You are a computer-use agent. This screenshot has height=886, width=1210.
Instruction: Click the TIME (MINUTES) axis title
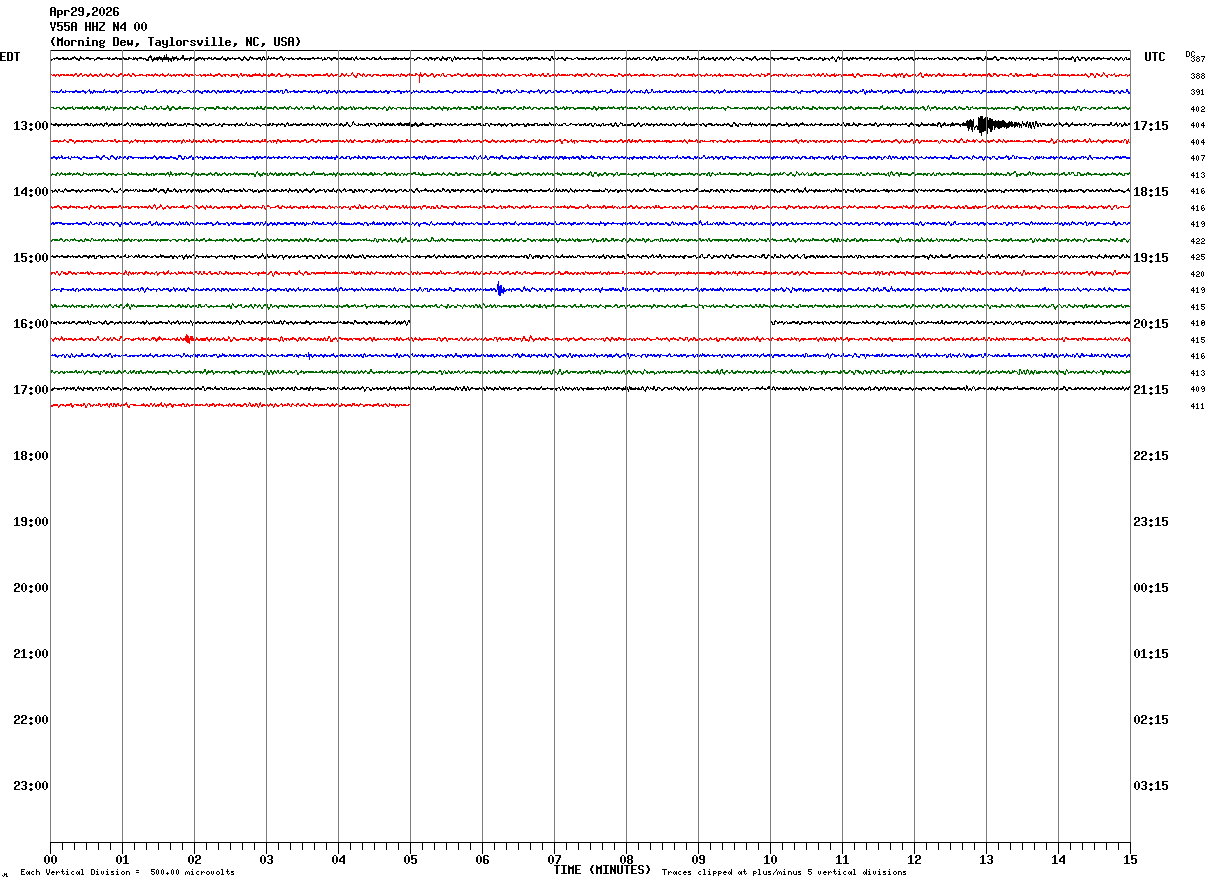(x=602, y=870)
